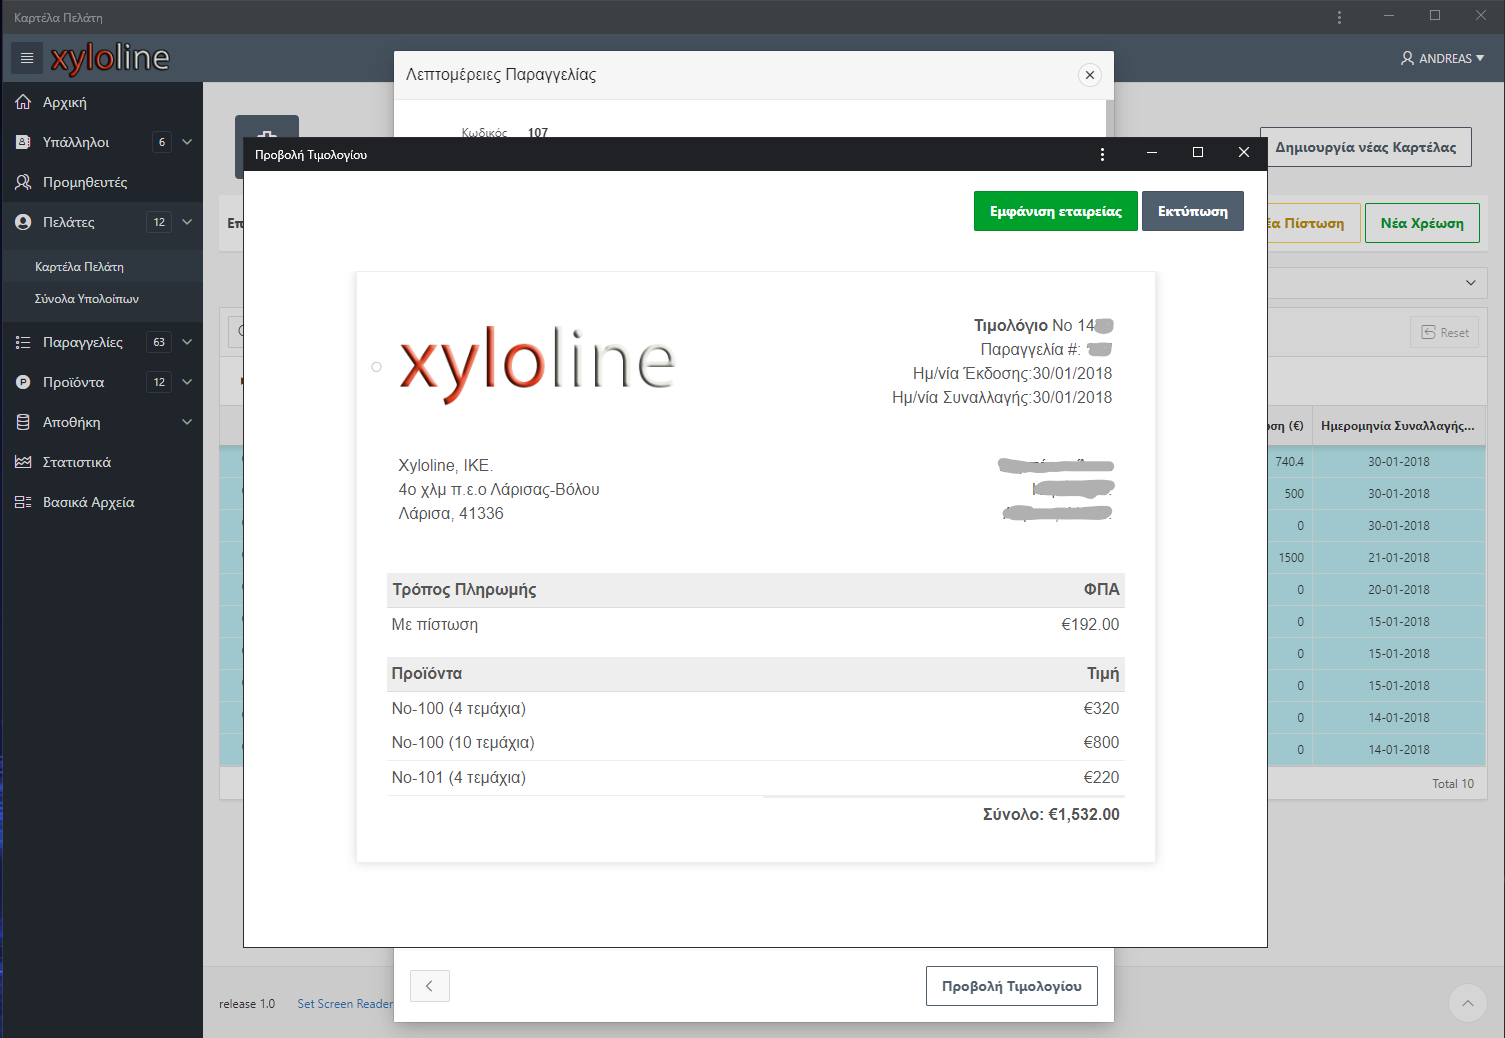The height and width of the screenshot is (1038, 1505).
Task: Click the Παραγγελίες orders list icon
Action: (x=23, y=342)
